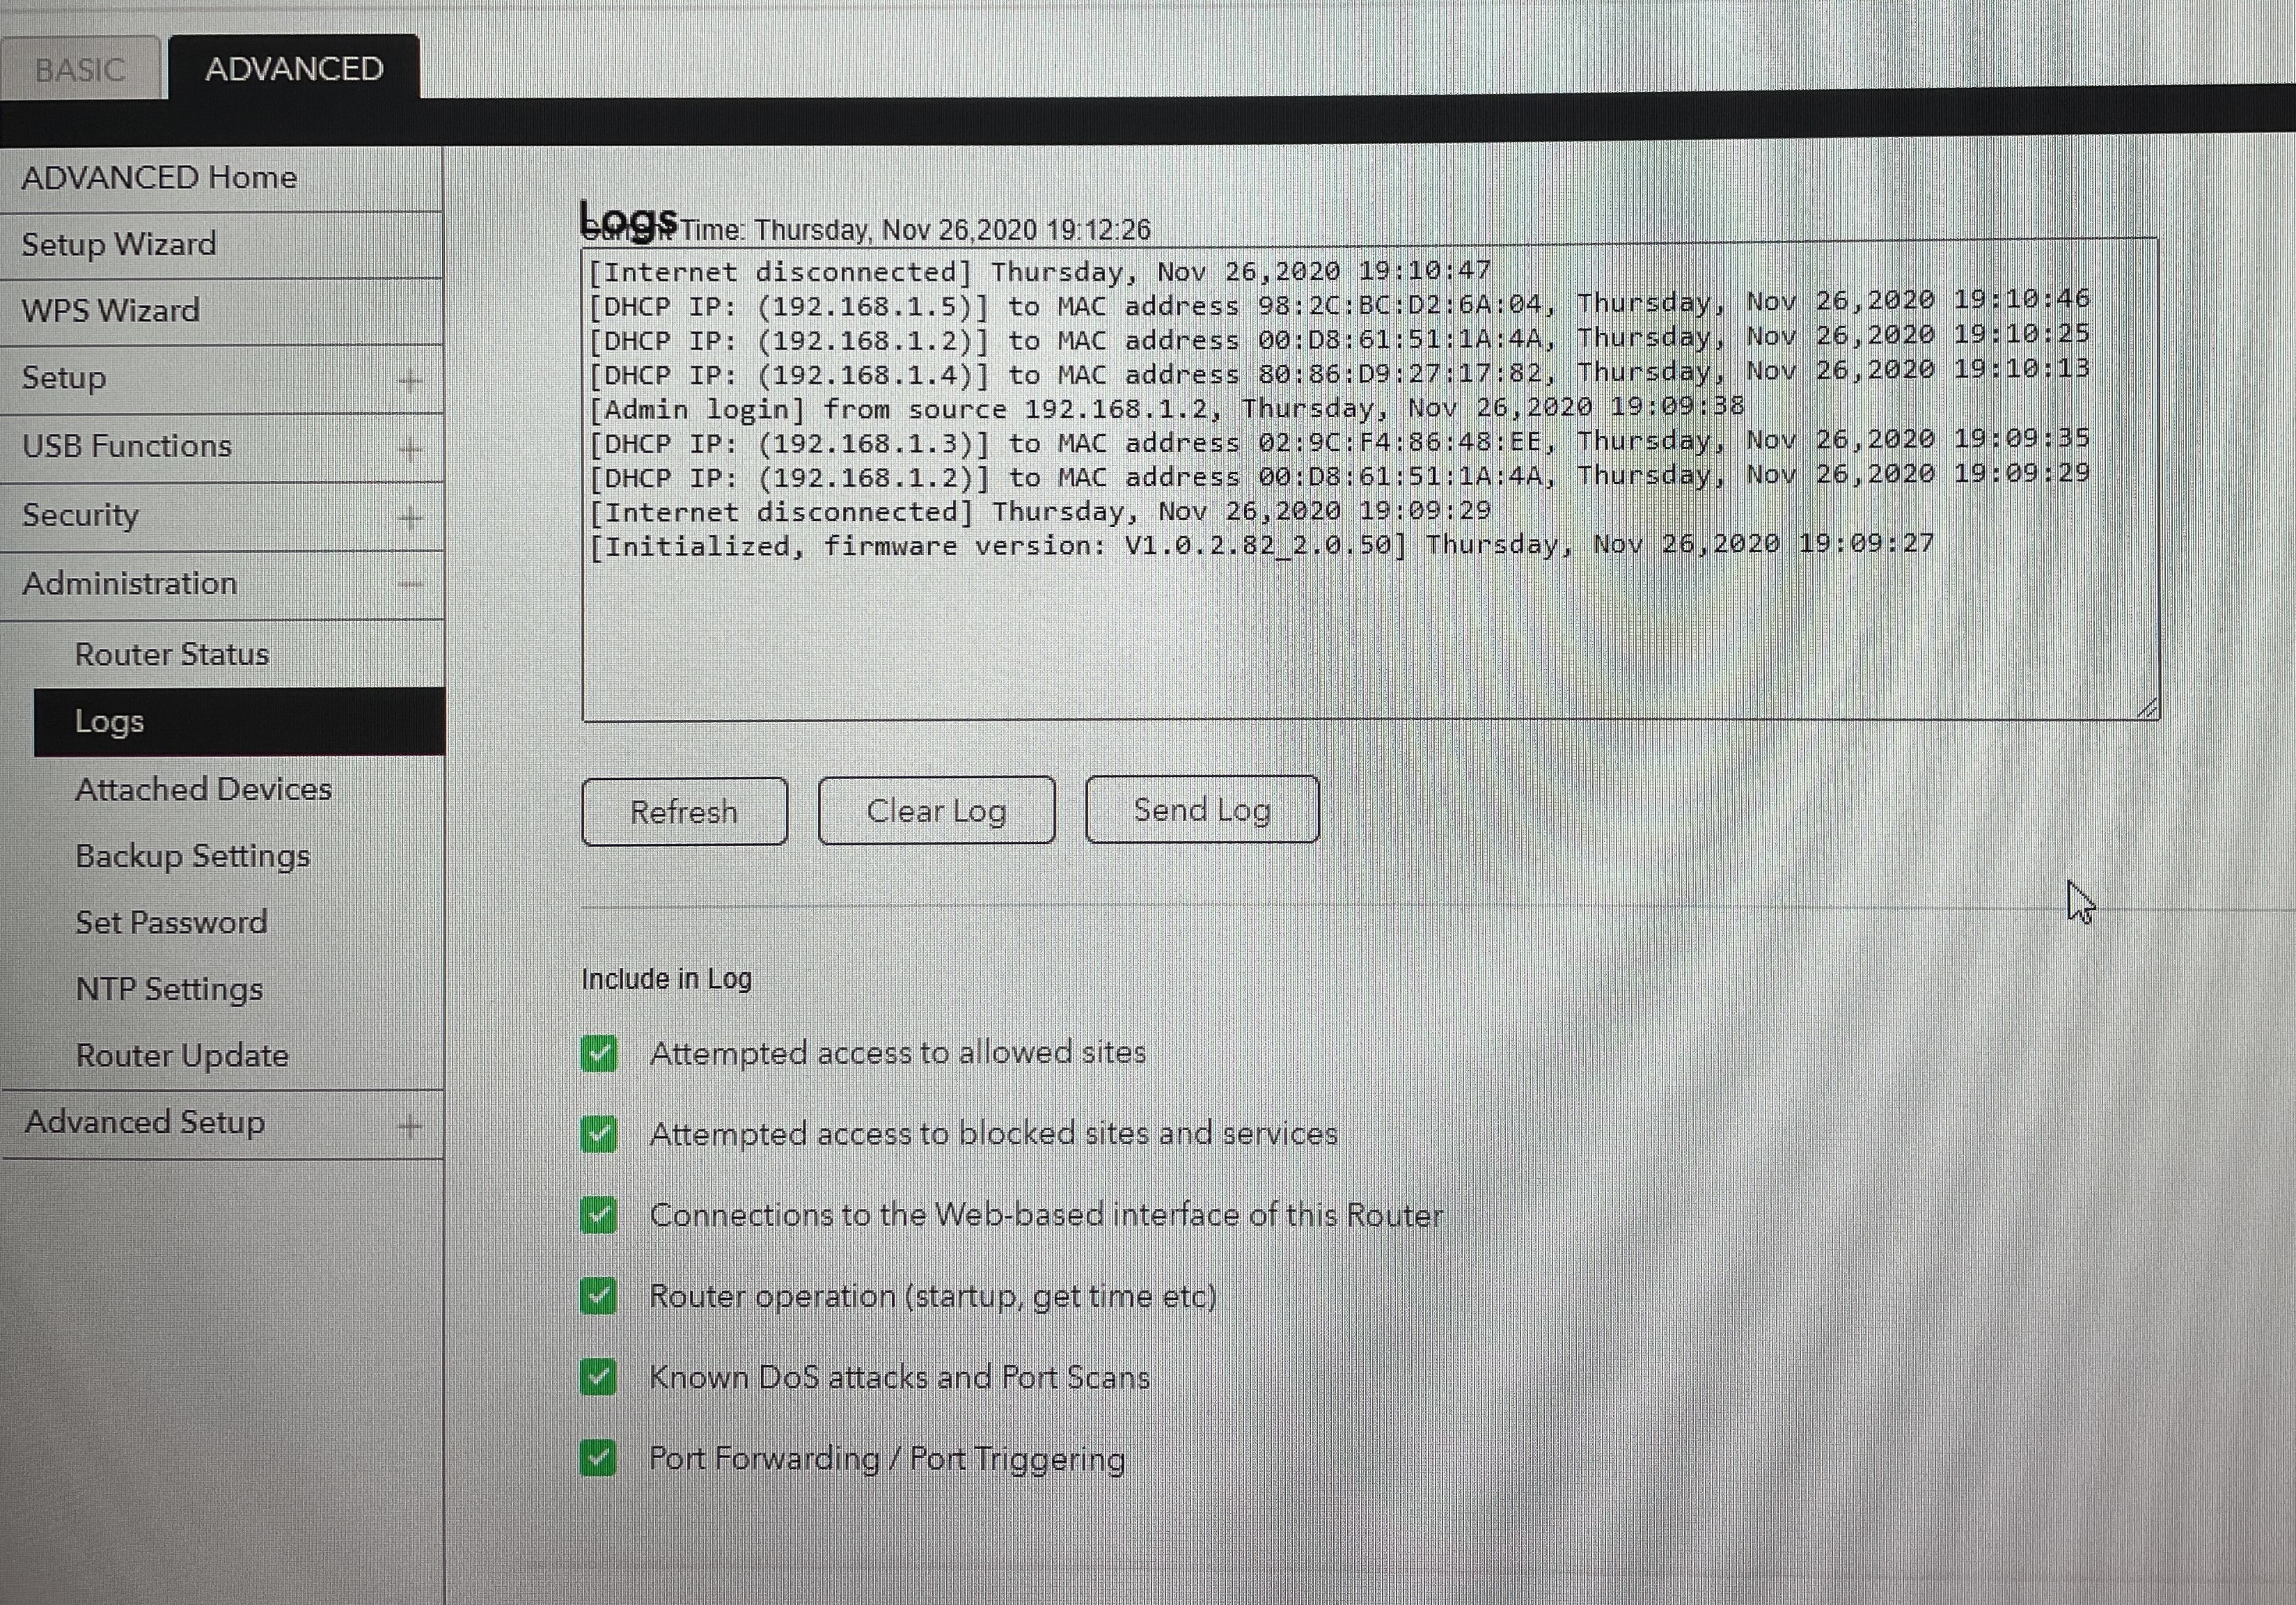Screen dimensions: 2296x1605
Task: Toggle Attempted access to blocked sites checkbox
Action: pyautogui.click(x=599, y=1134)
